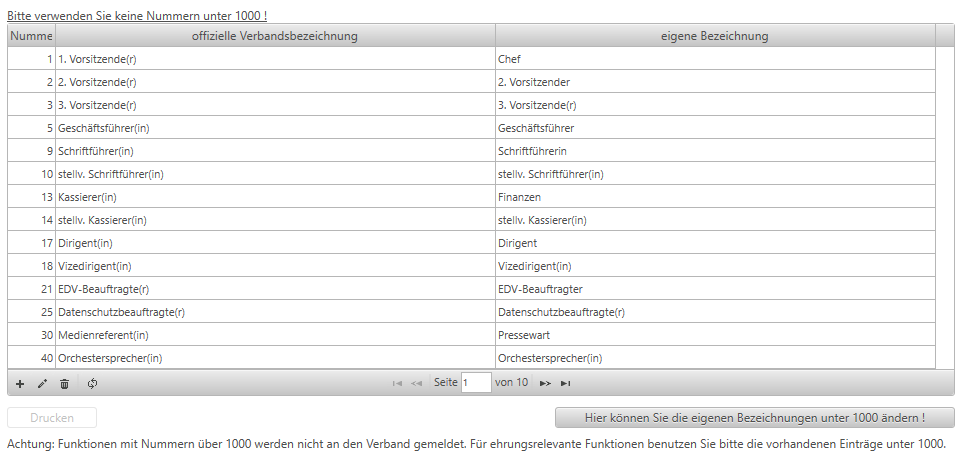
Task: Reload the grid with refresh icon
Action: point(93,384)
